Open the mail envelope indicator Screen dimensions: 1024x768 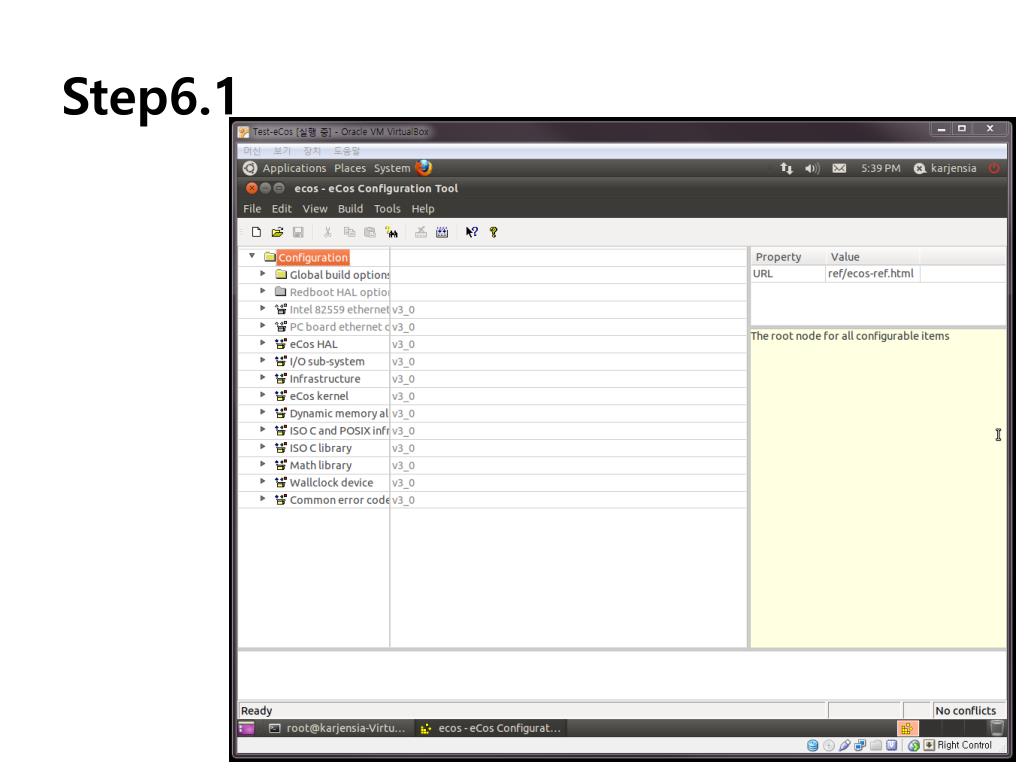[x=839, y=168]
